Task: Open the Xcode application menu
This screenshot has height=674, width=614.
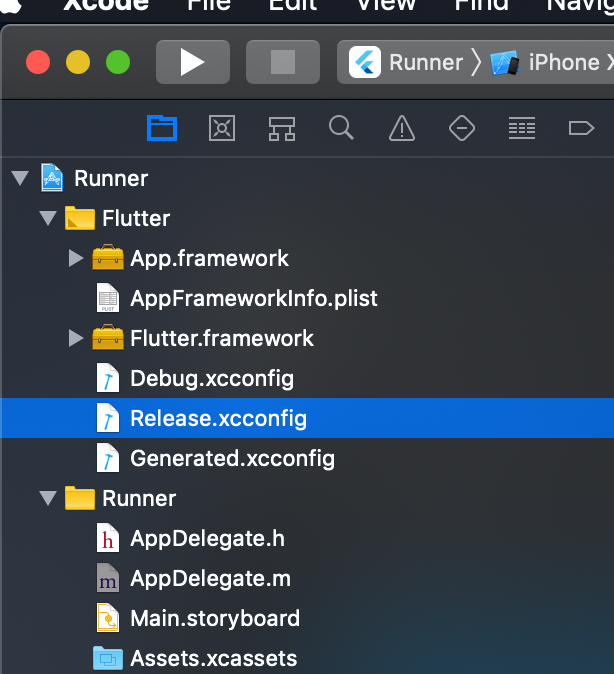Action: [106, 5]
